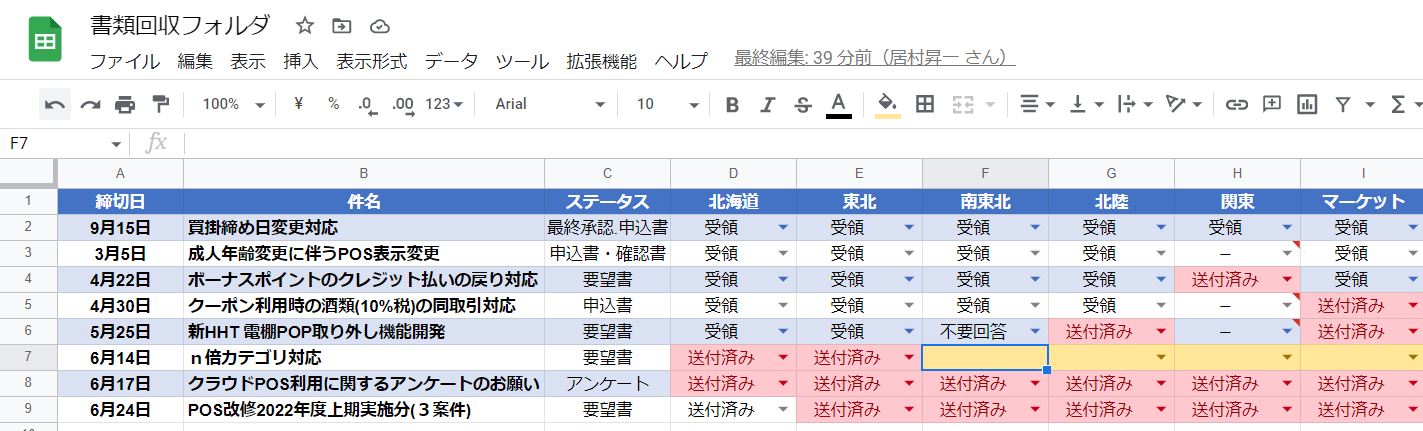Open the ヘルプ menu
Screen dimensions: 1423x431
tap(681, 61)
